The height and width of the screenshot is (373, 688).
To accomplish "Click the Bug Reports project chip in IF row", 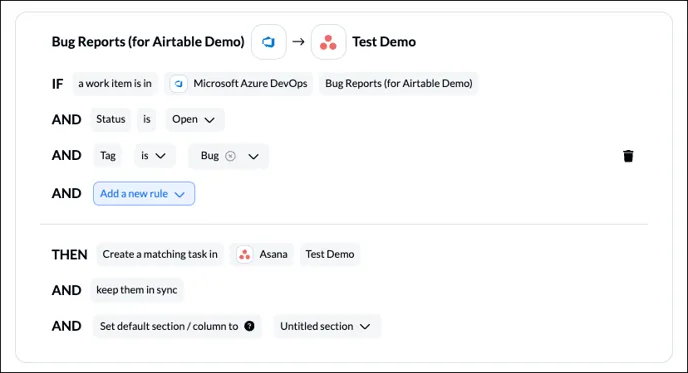I will point(398,83).
